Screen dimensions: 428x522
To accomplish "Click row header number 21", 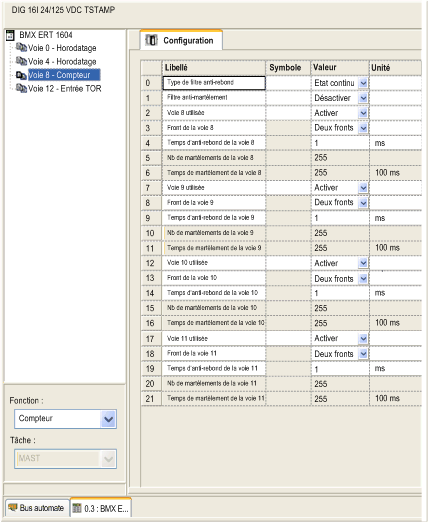I will tap(151, 399).
